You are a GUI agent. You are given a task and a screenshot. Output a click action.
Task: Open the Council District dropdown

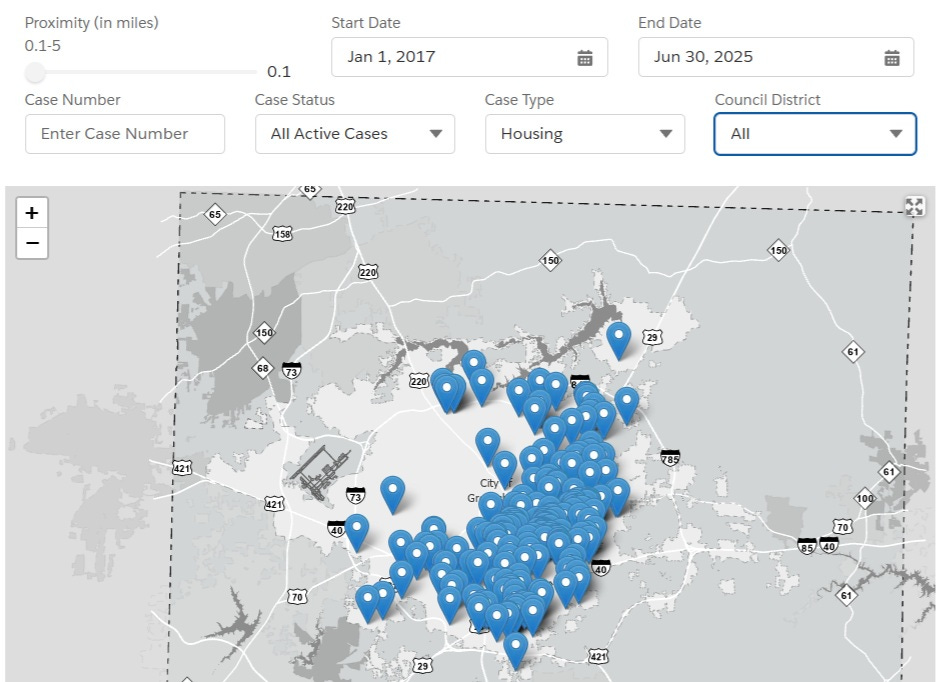(815, 134)
